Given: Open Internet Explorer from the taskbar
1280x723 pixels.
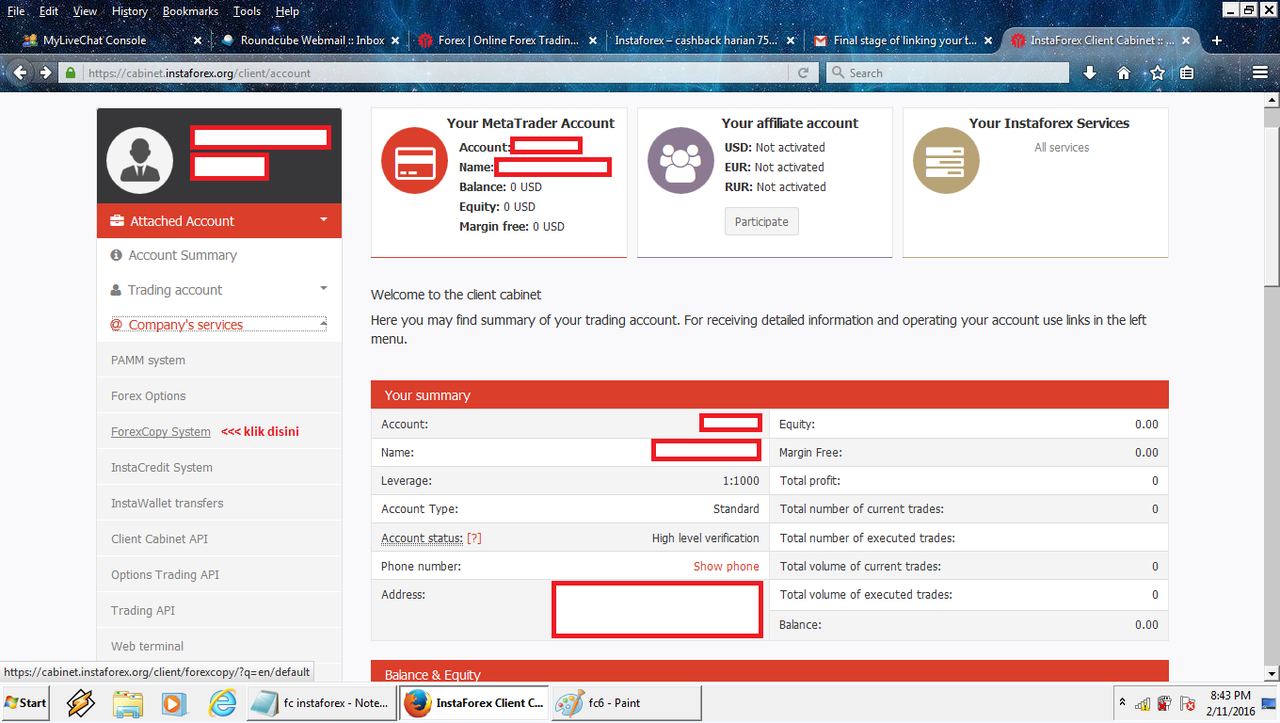Looking at the screenshot, I should point(222,703).
